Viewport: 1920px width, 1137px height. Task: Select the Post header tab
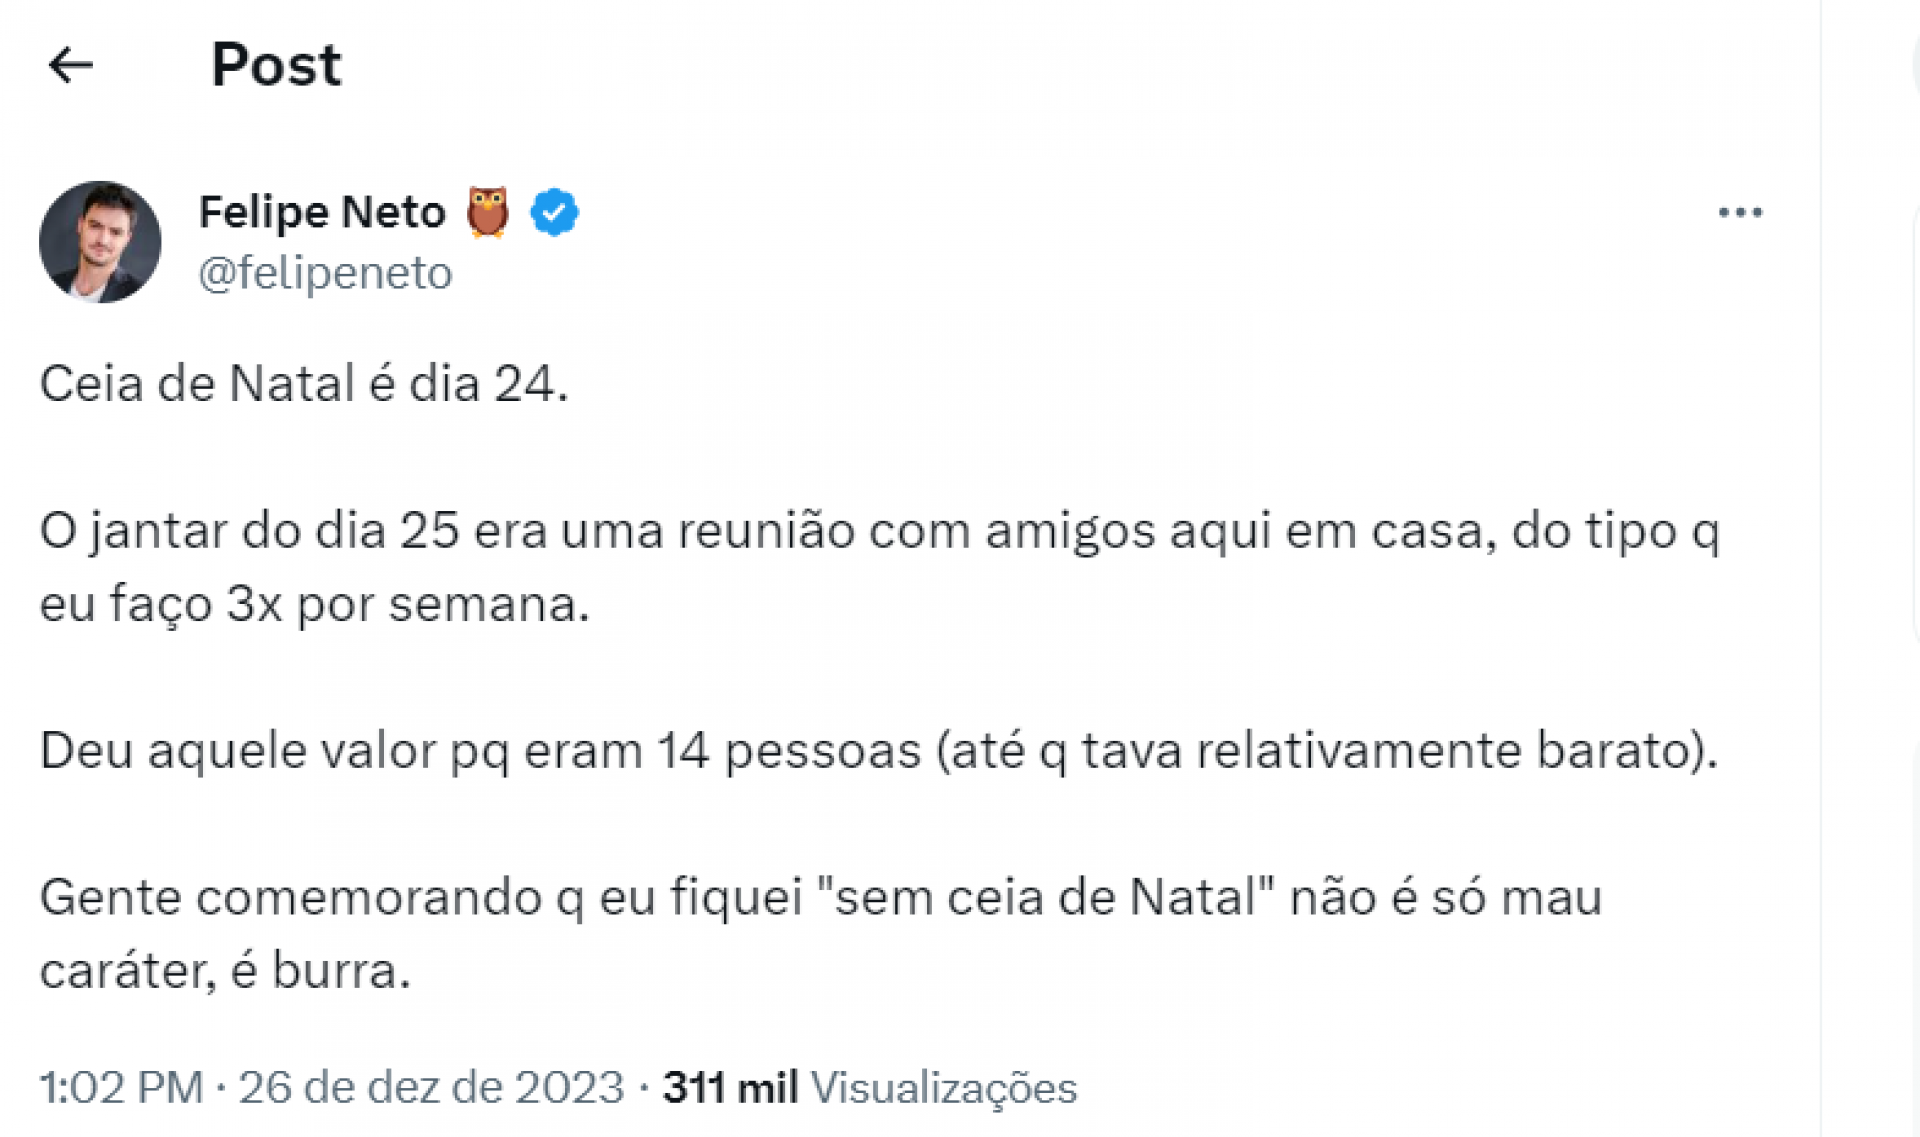coord(276,63)
